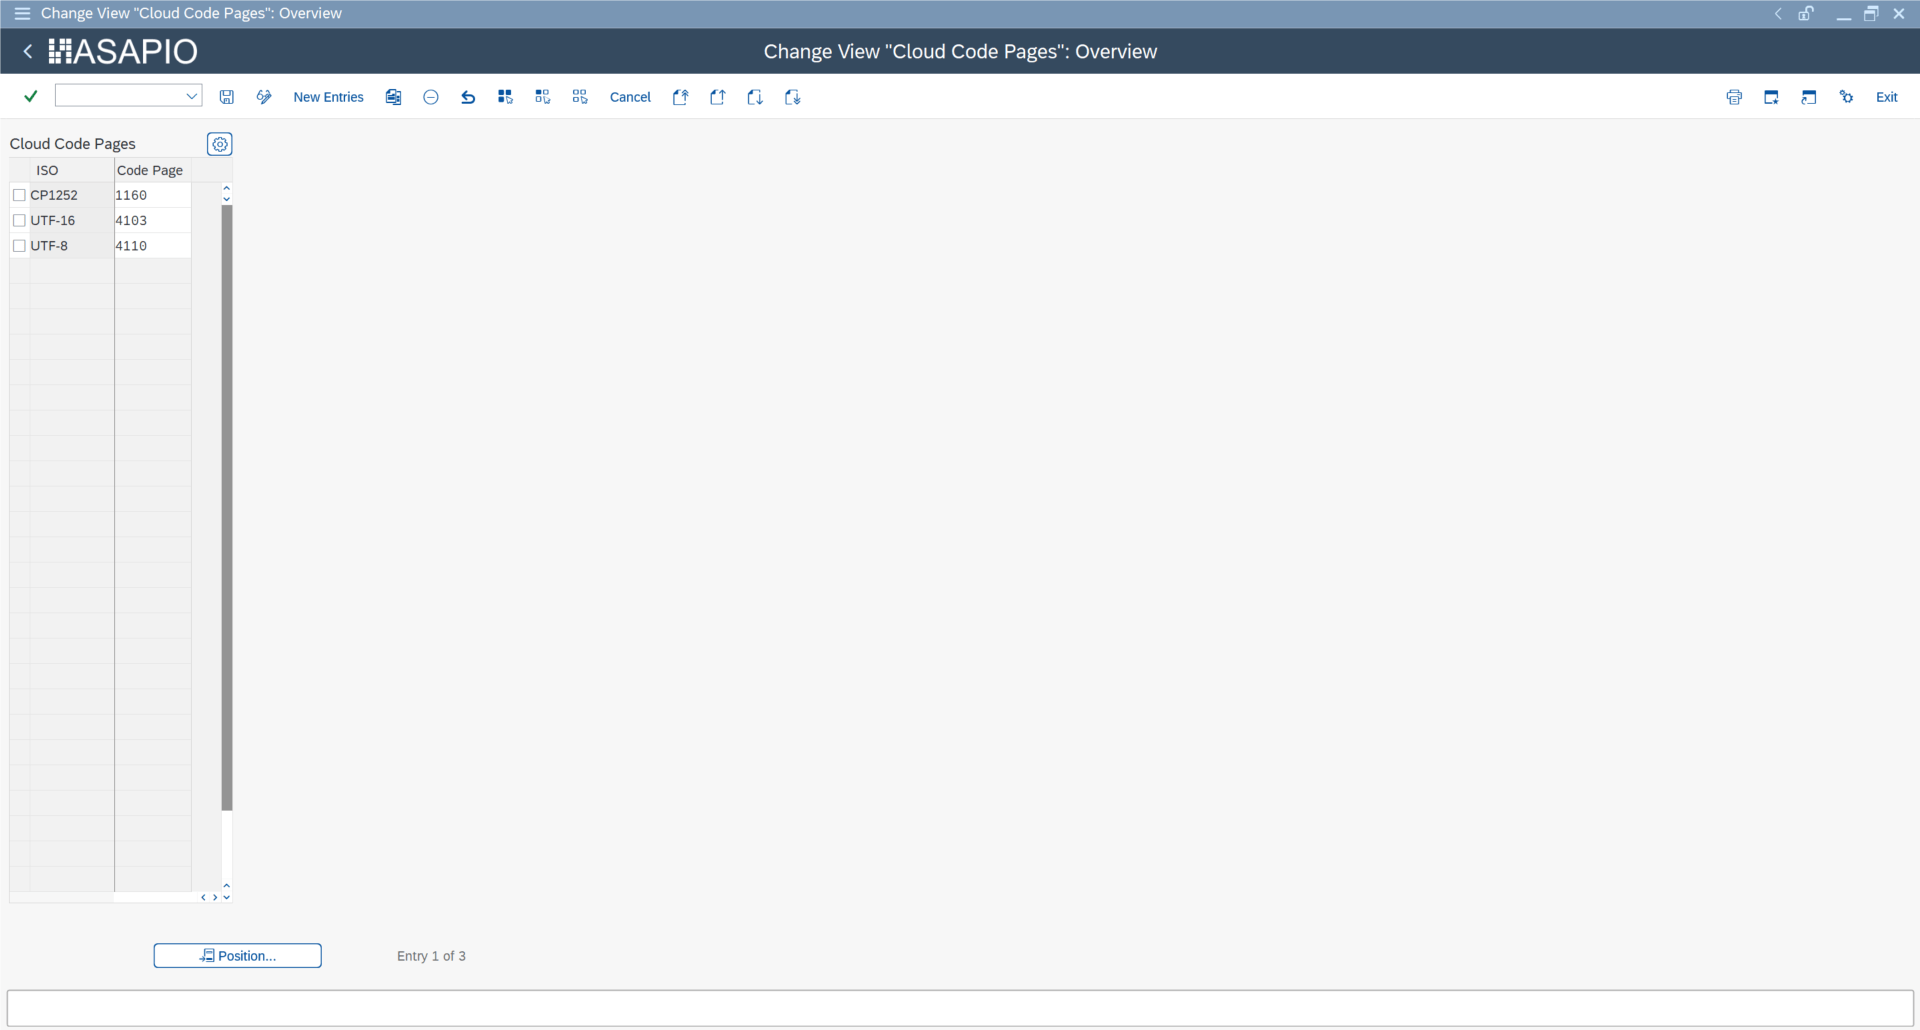Viewport: 1920px width, 1030px height.
Task: Click the Undo change arrow icon
Action: (x=468, y=97)
